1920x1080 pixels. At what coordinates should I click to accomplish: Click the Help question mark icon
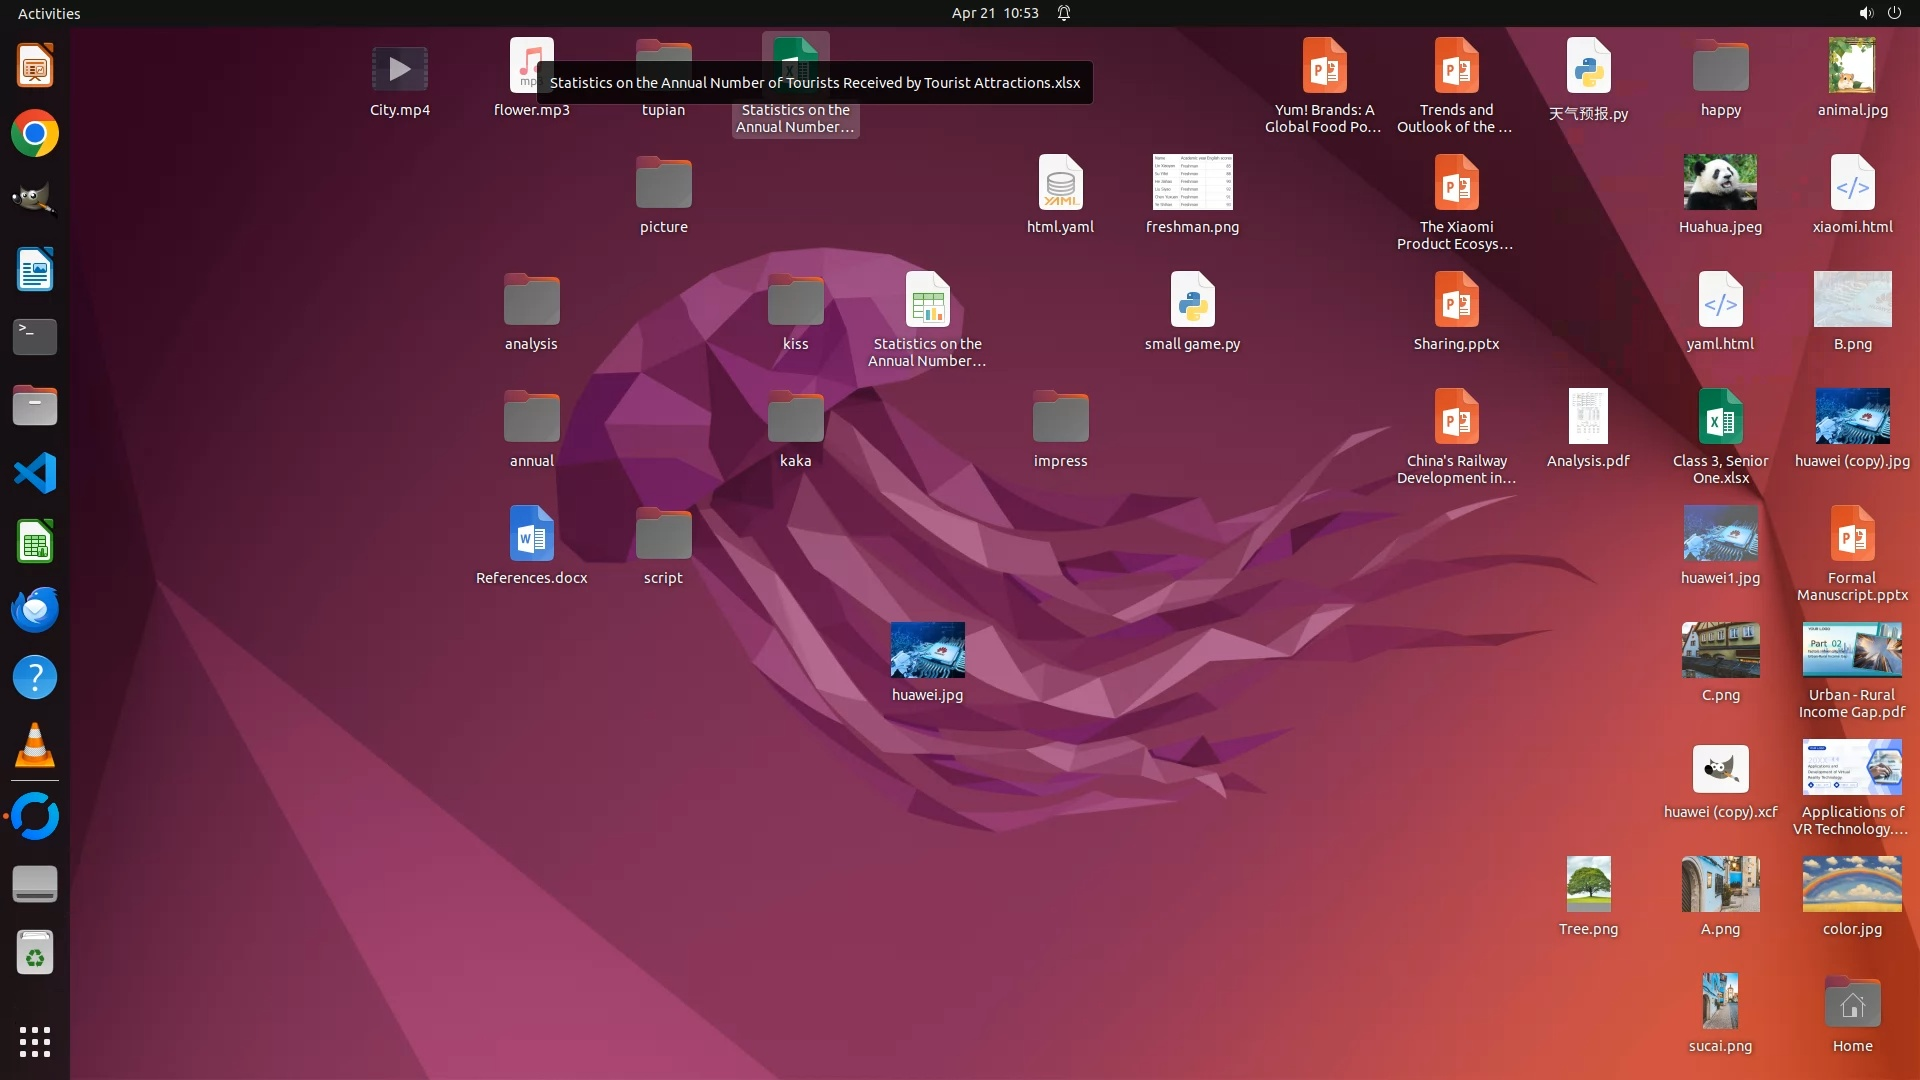[35, 678]
